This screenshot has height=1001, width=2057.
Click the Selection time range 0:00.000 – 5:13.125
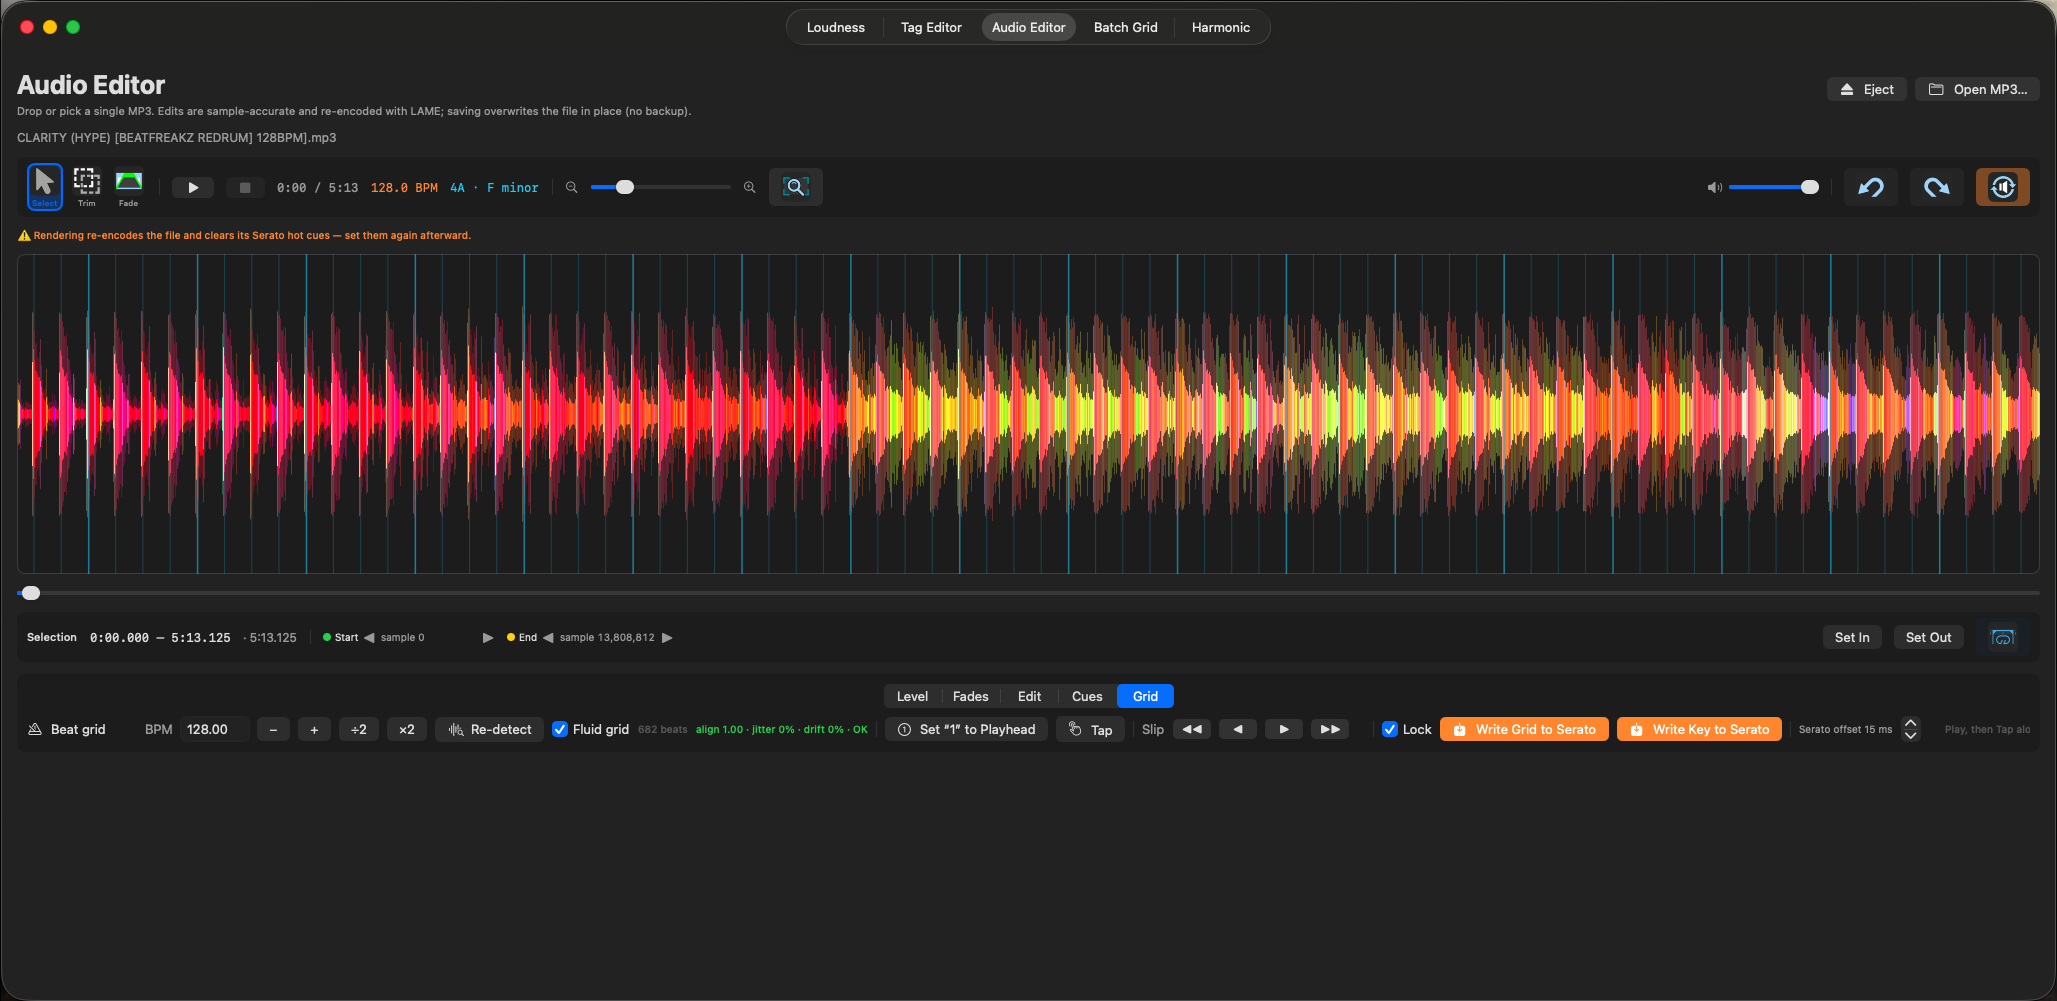tap(160, 637)
